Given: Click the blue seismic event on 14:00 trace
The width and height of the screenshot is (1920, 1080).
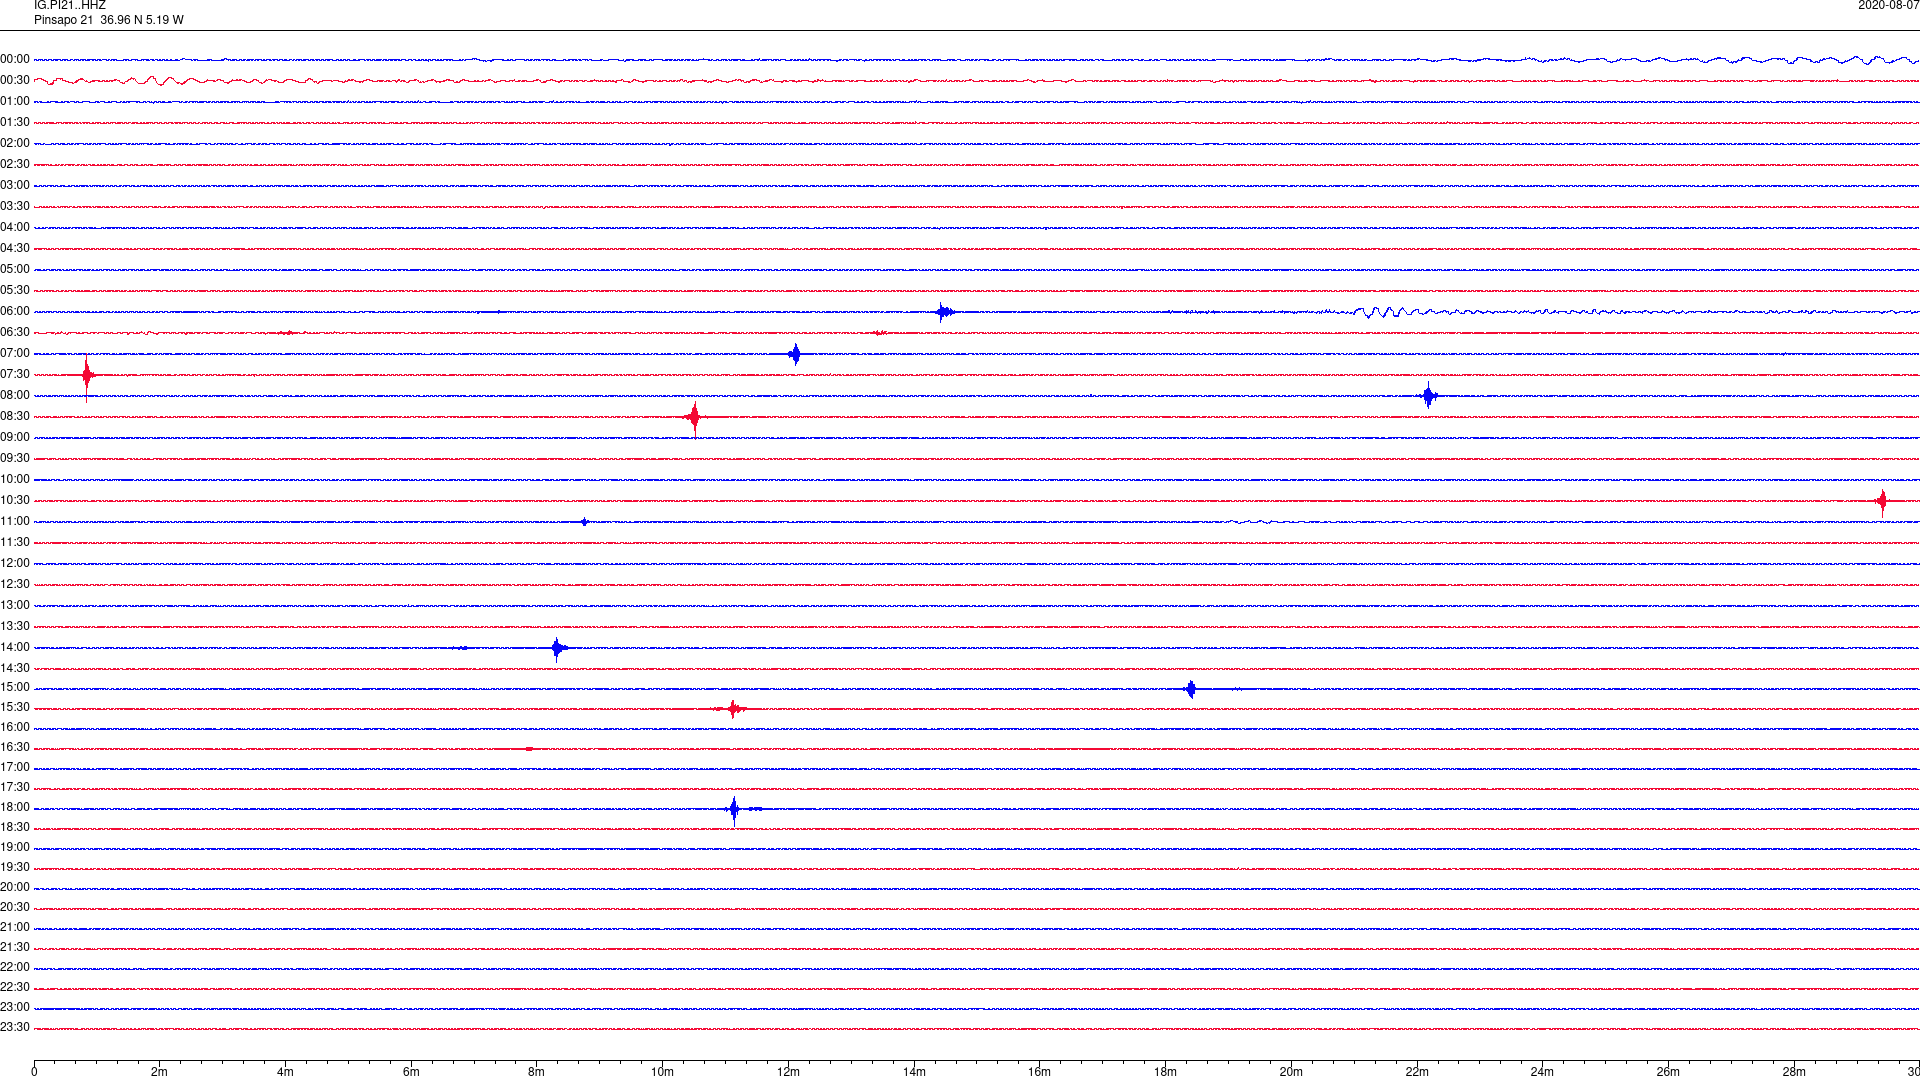Looking at the screenshot, I should (x=558, y=648).
